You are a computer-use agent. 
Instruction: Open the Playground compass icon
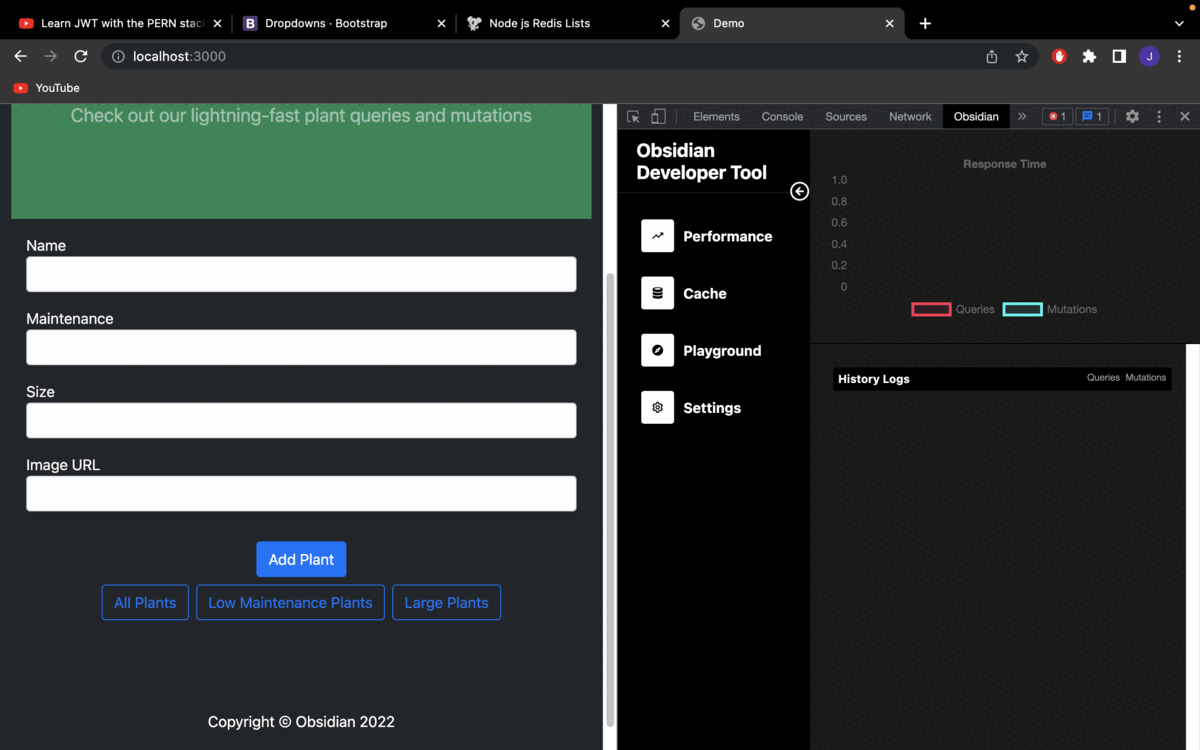[657, 350]
